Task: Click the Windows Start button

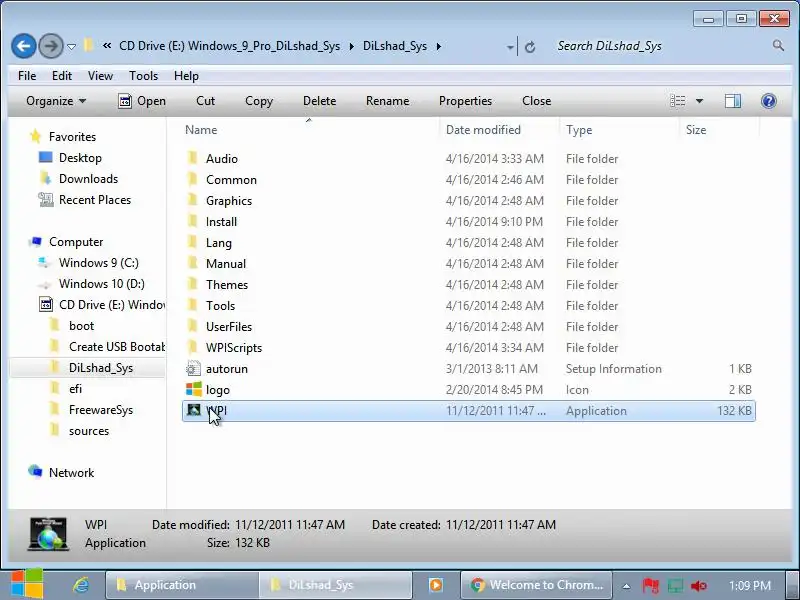Action: point(27,584)
